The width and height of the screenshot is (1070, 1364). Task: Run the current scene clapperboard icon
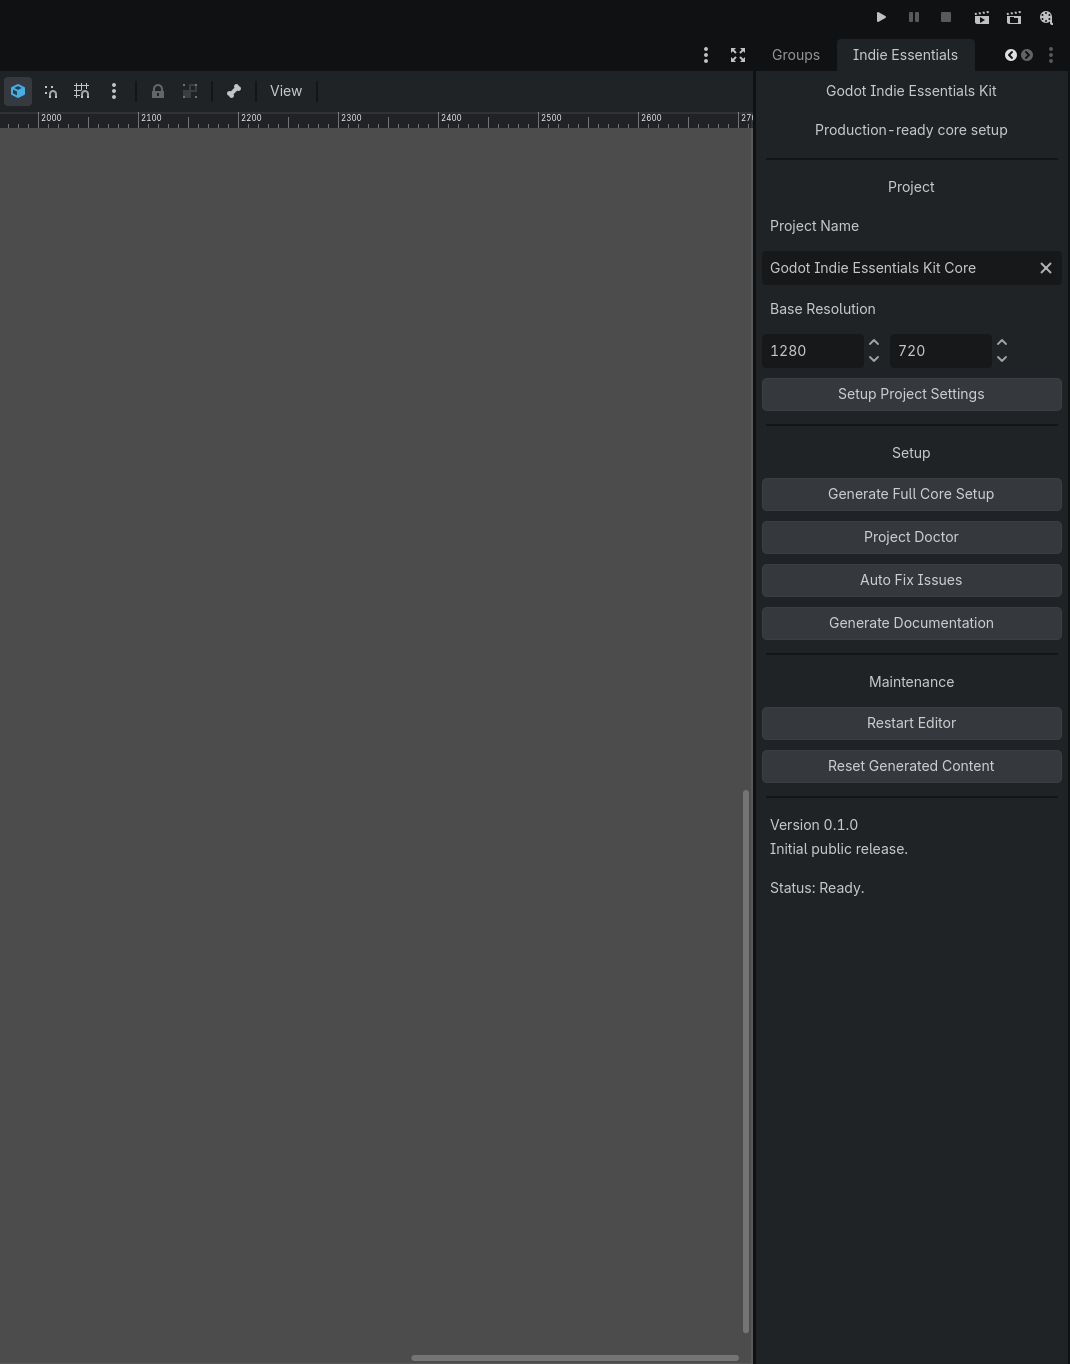tap(981, 17)
